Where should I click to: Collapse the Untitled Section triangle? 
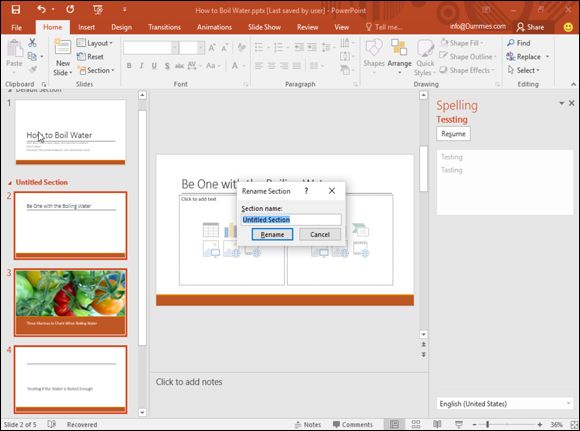click(10, 183)
